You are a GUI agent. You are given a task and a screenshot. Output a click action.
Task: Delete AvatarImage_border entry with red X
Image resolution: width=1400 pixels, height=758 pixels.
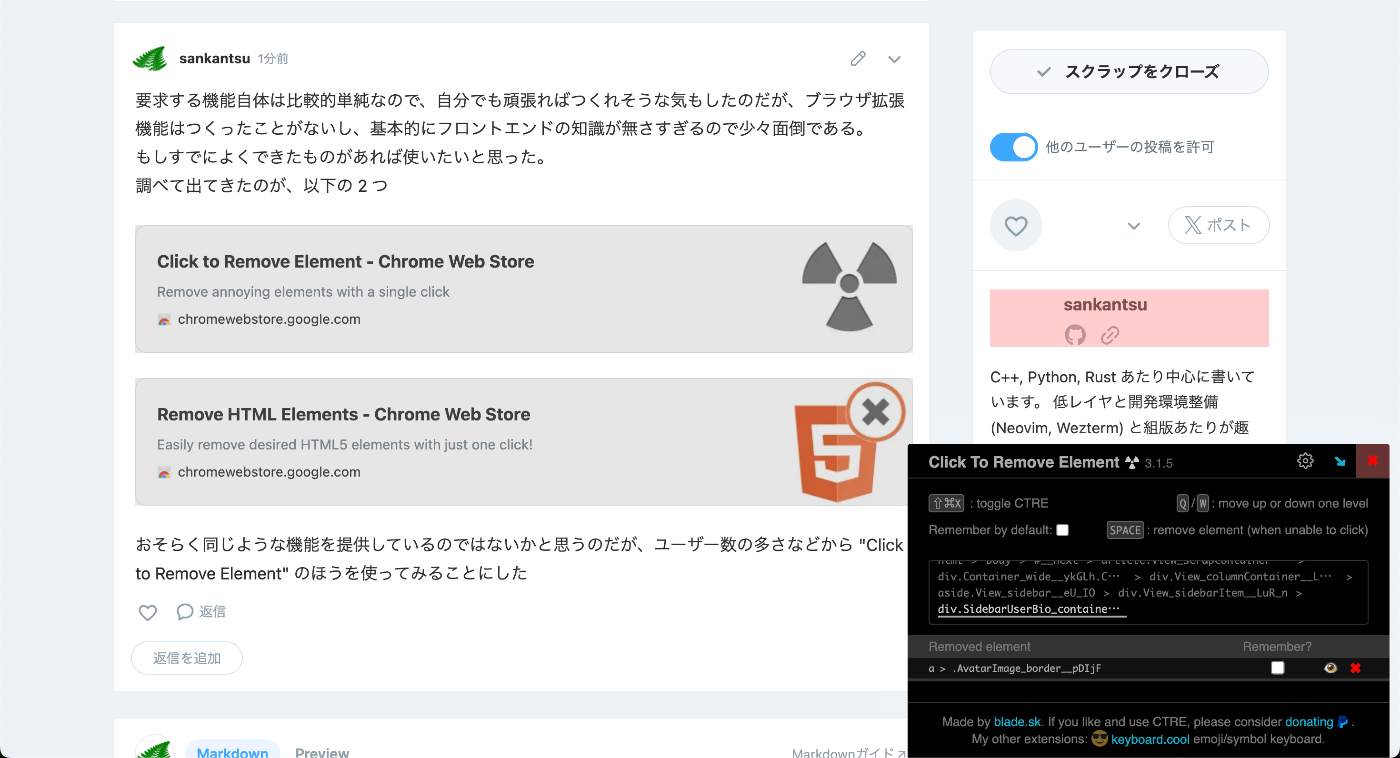pos(1355,668)
